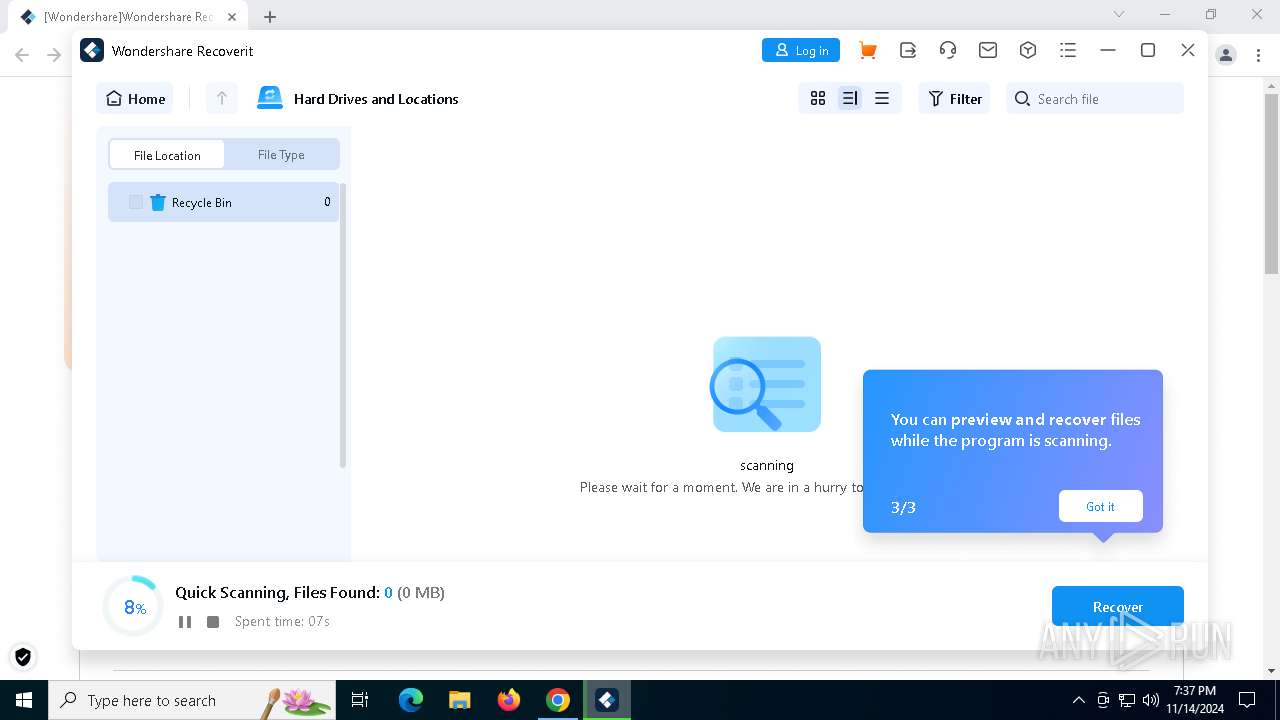Open customer support headset icon
This screenshot has height=720, width=1280.
tap(948, 50)
